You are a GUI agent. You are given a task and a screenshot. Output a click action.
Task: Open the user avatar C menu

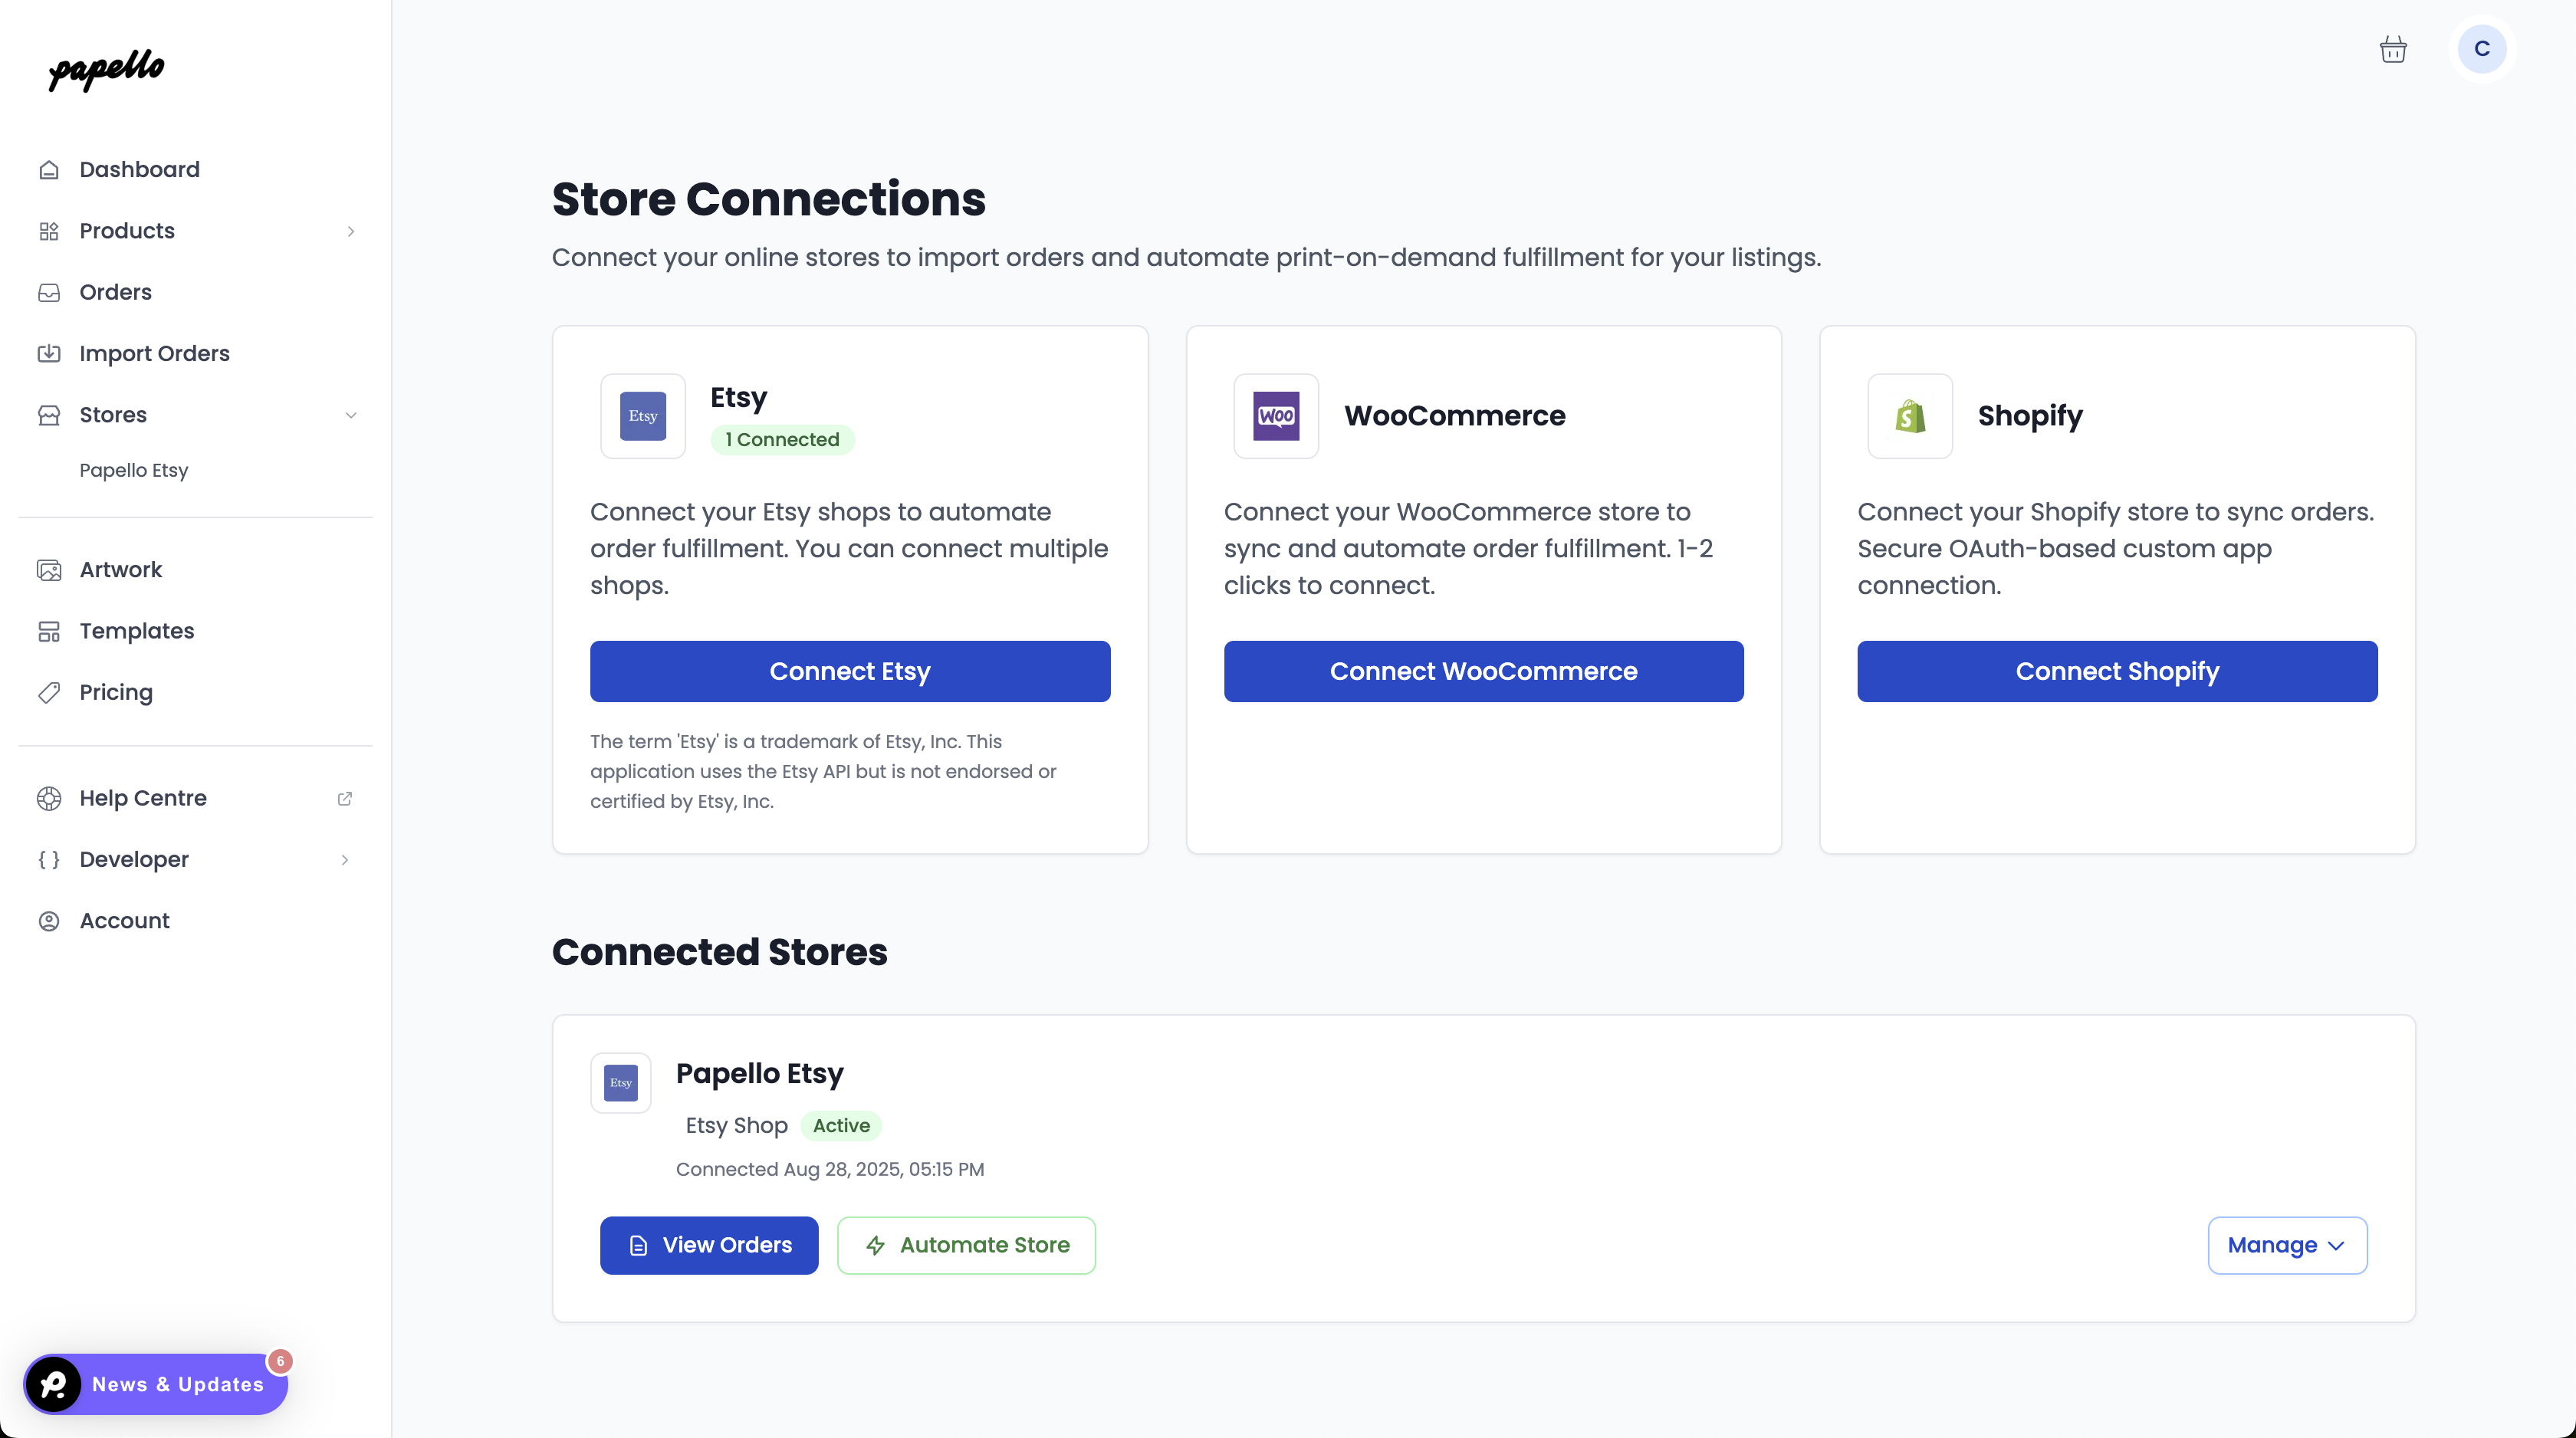2482,49
